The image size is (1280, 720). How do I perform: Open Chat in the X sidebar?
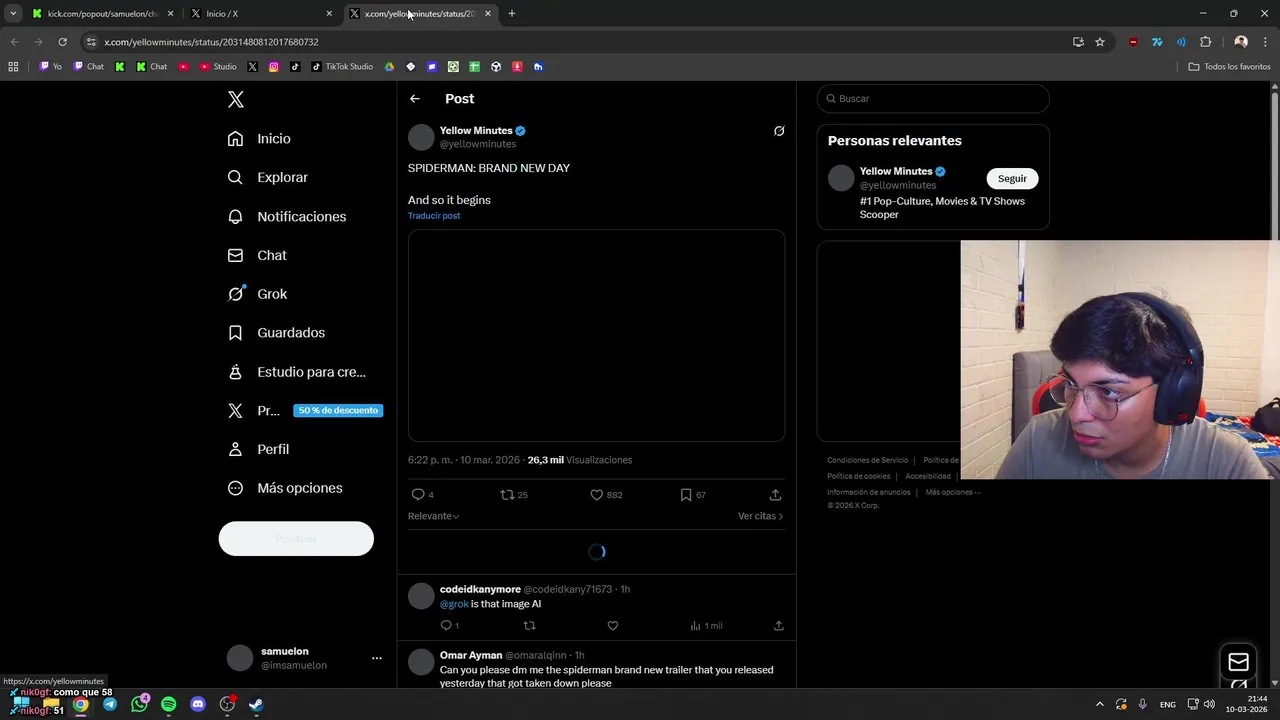coord(257,255)
